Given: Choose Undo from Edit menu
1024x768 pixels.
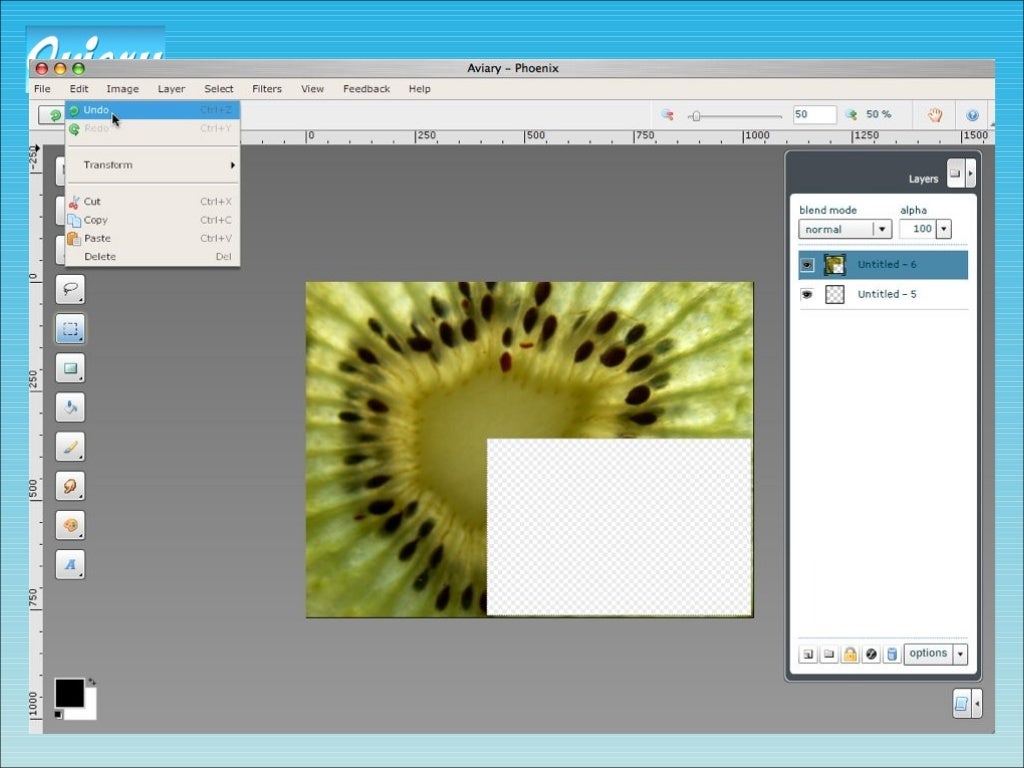Looking at the screenshot, I should coord(153,110).
